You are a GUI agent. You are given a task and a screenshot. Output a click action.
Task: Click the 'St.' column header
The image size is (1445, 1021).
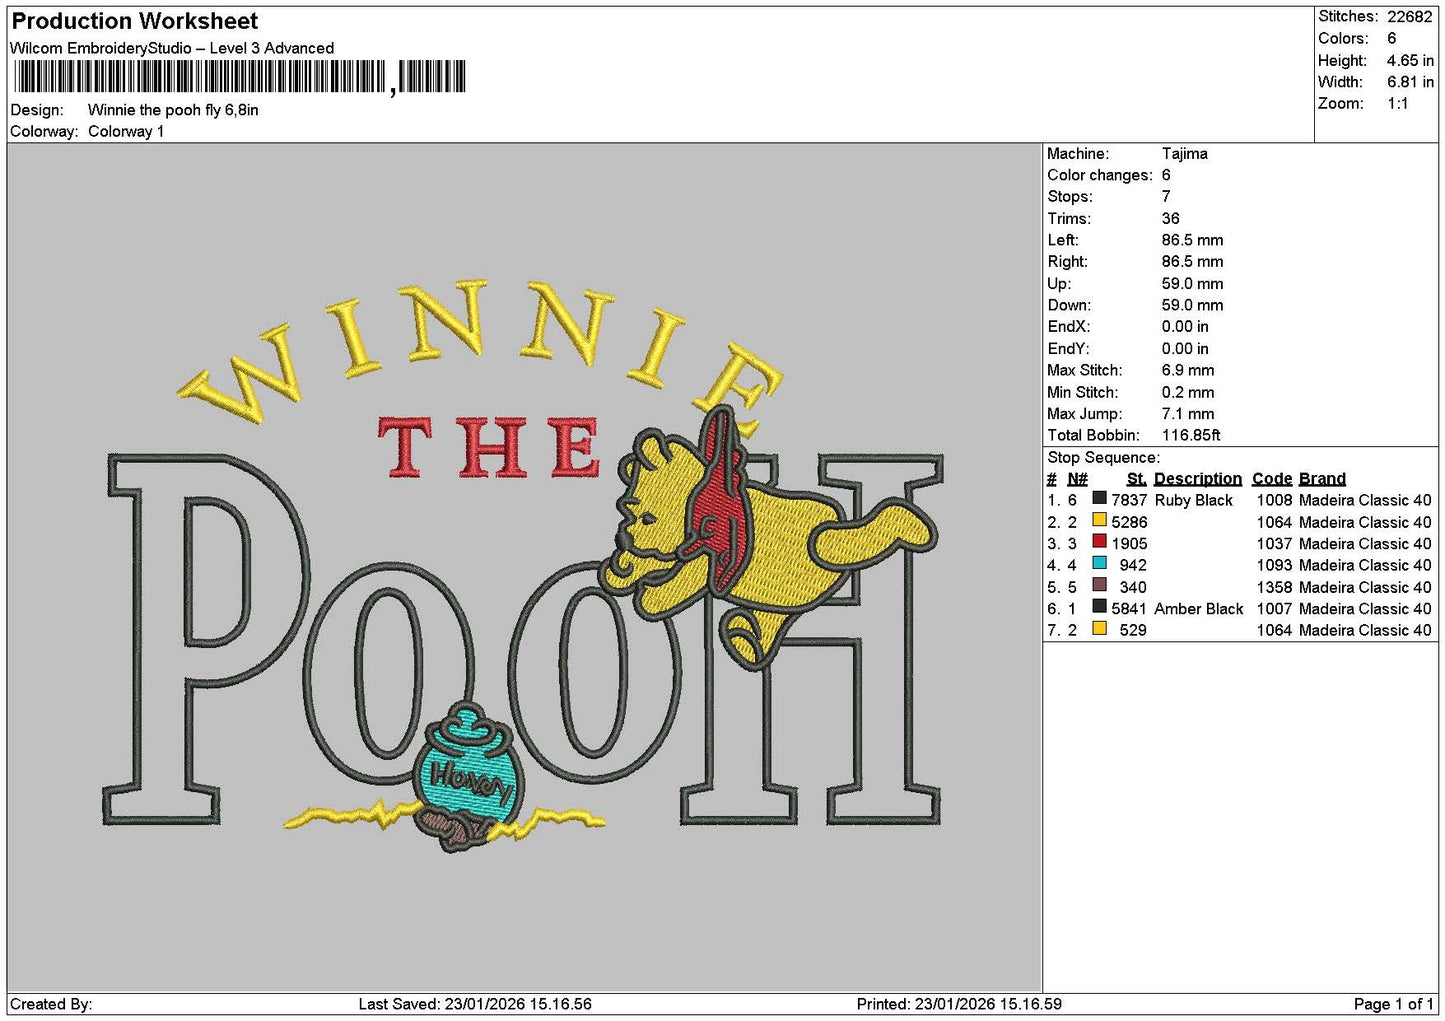click(x=1137, y=479)
